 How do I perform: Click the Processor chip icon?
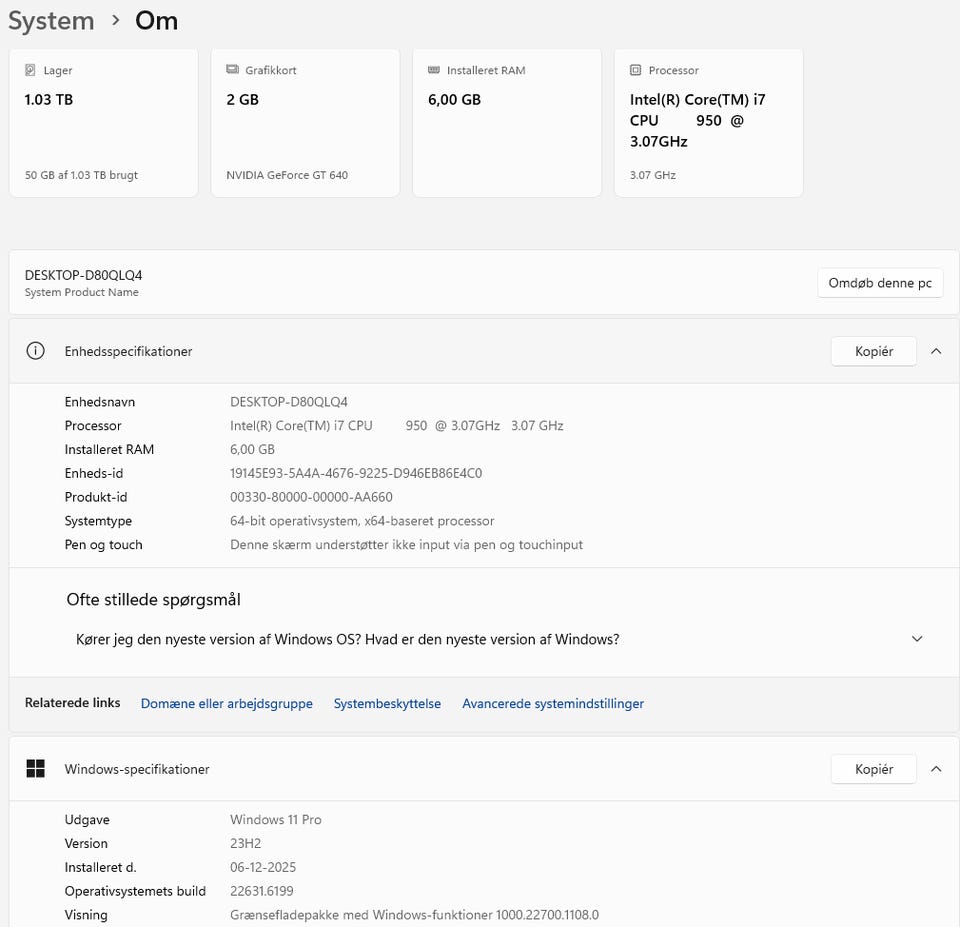(x=636, y=71)
